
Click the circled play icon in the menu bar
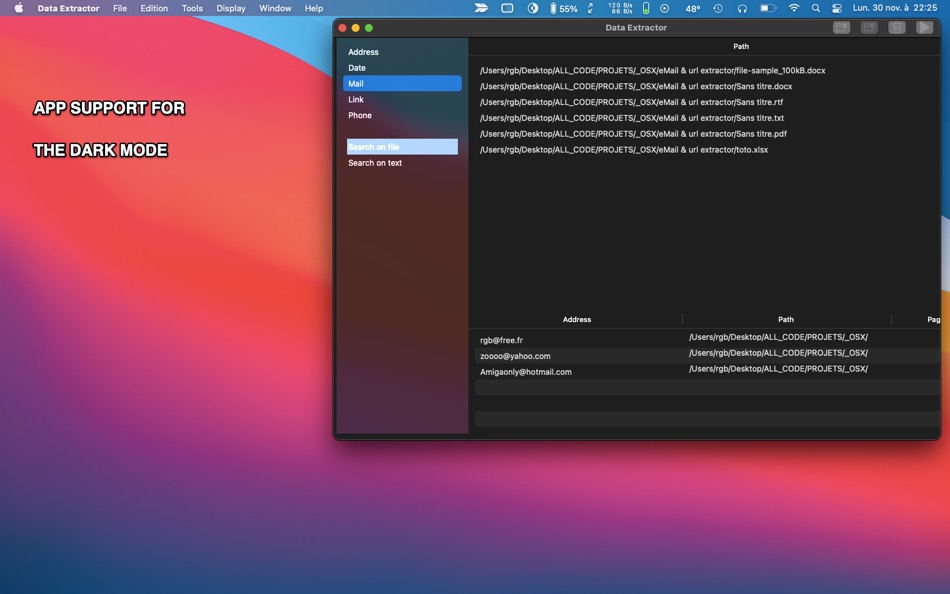(665, 8)
